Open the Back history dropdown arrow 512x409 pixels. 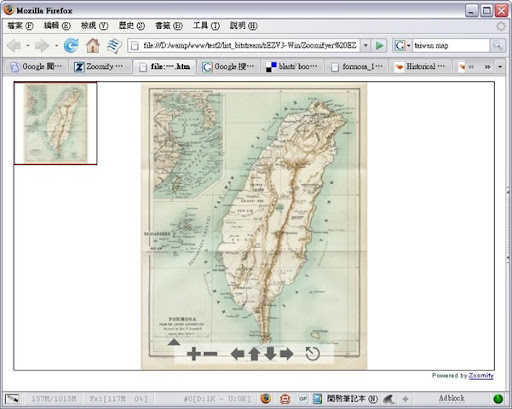(x=28, y=46)
